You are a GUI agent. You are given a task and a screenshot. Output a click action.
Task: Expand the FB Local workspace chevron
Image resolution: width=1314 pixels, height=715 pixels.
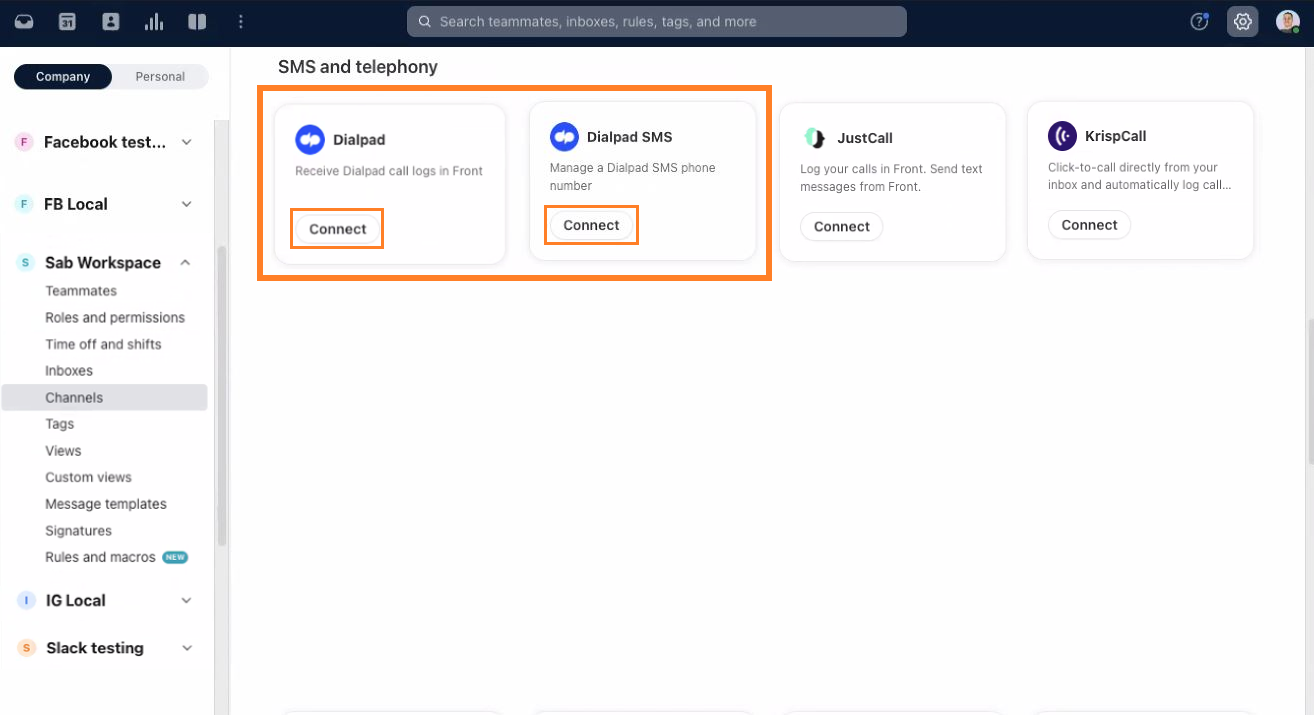[x=187, y=205]
